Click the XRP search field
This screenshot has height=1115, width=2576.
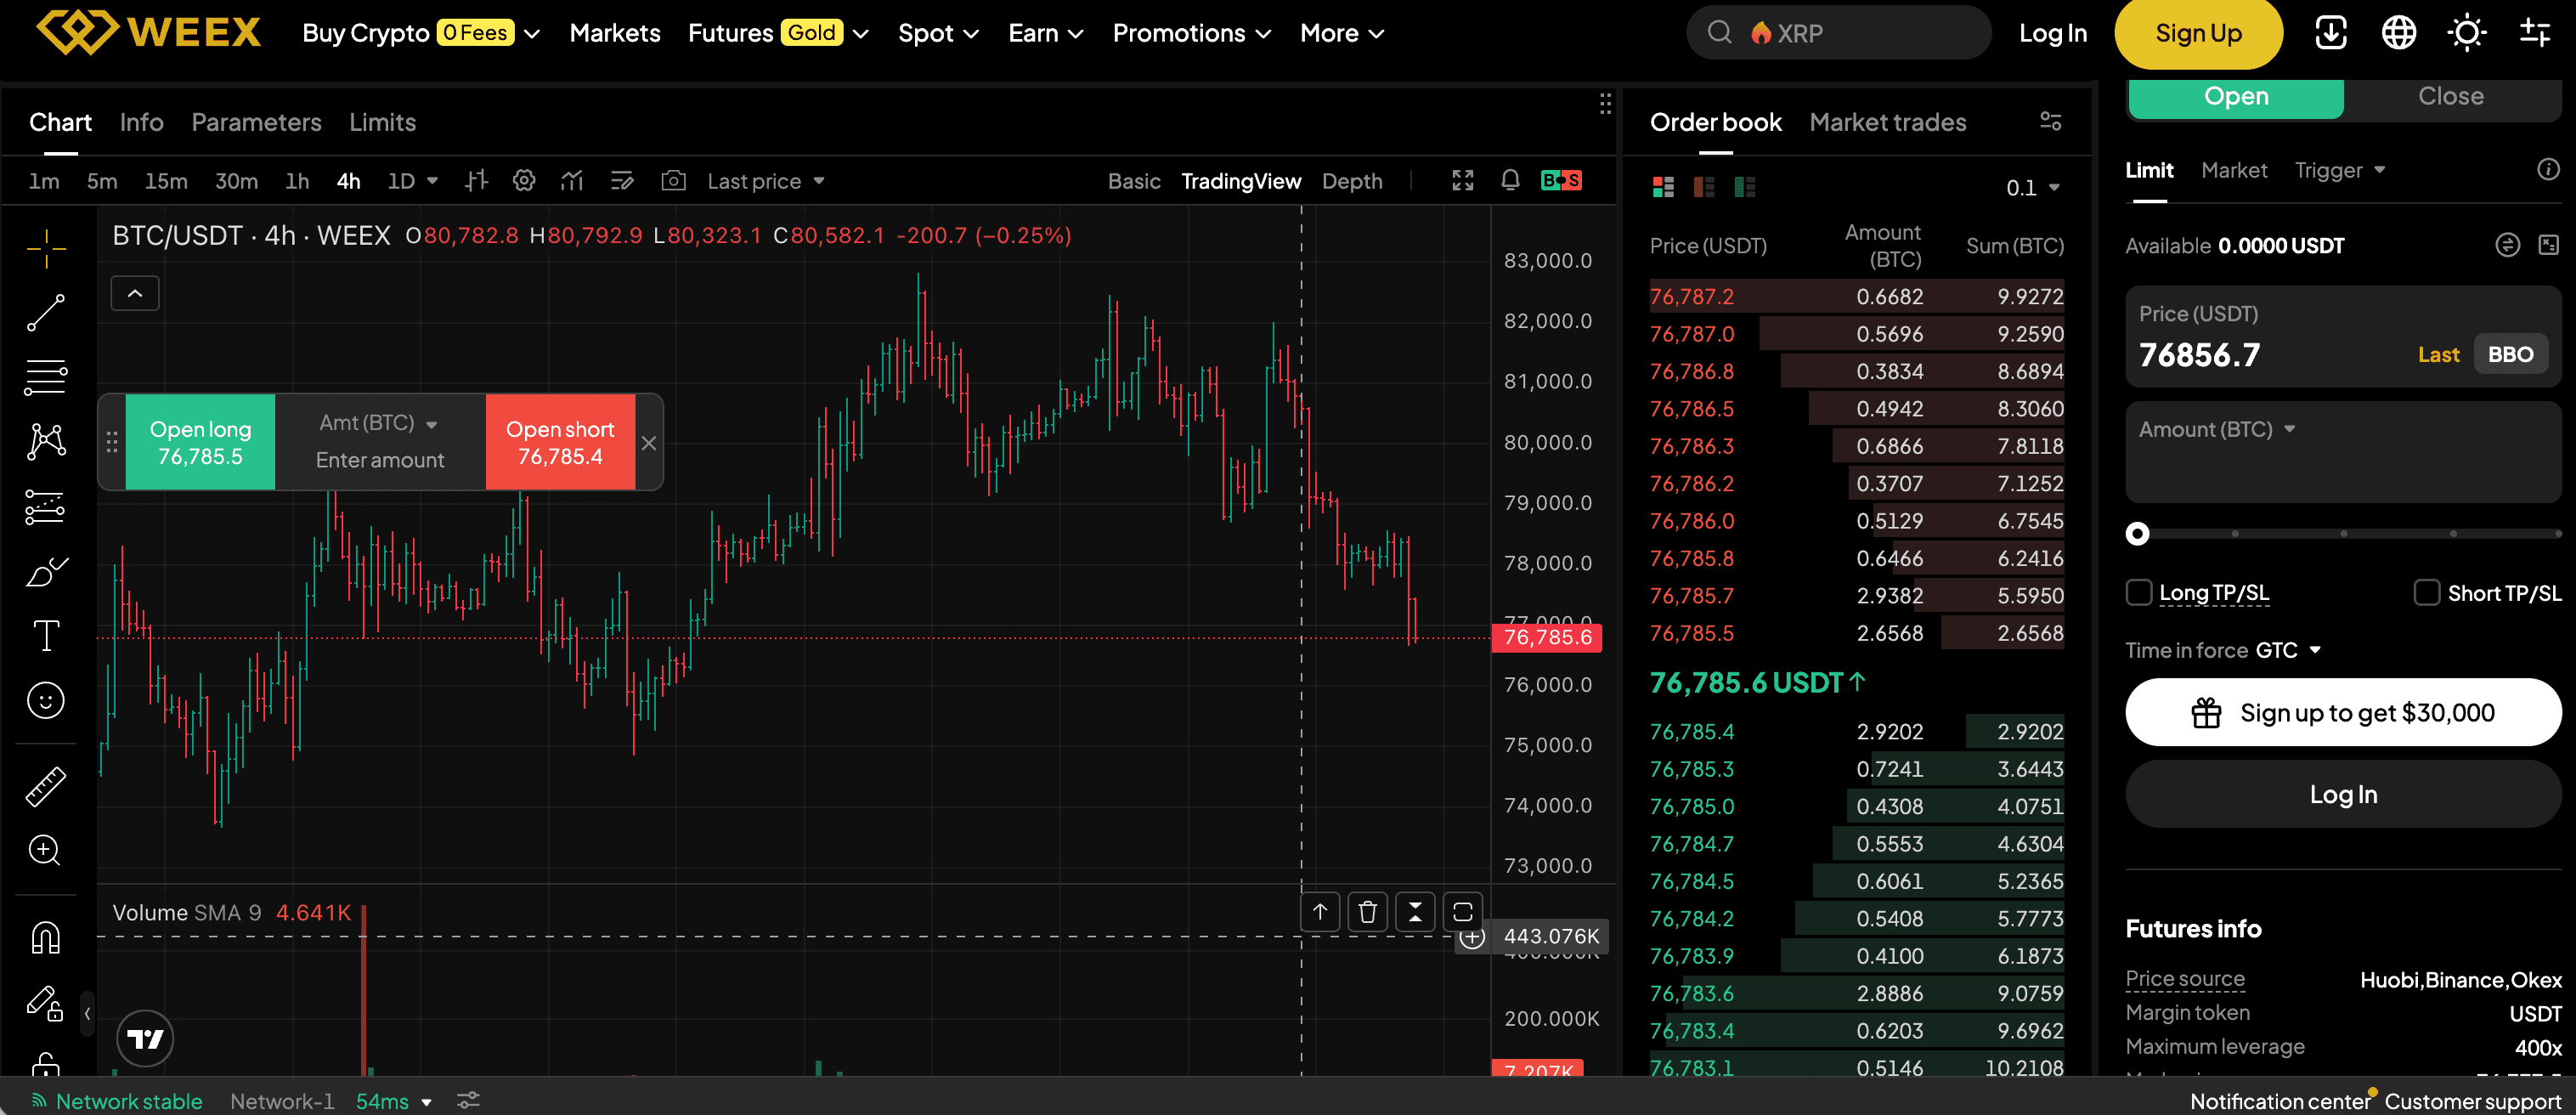tap(1838, 33)
